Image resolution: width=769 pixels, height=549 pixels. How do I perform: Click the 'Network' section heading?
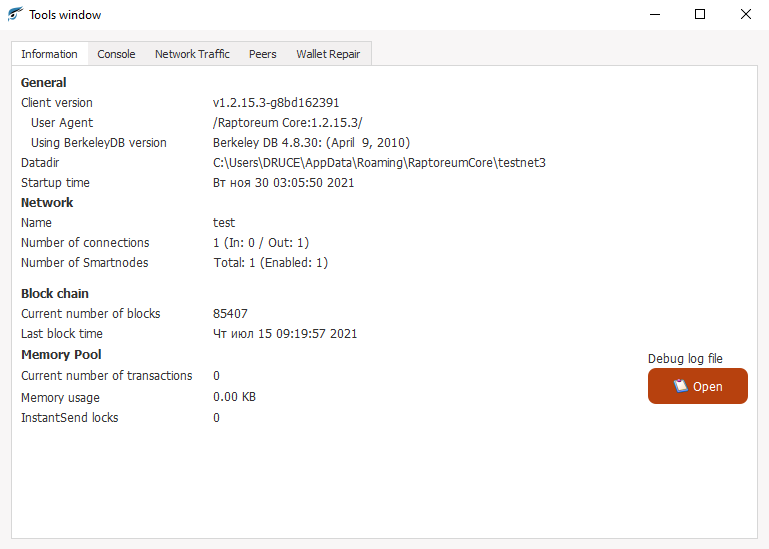47,203
